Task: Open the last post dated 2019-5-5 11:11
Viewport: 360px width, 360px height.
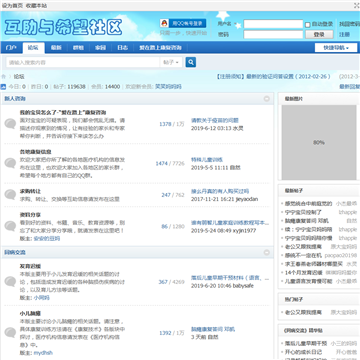Action: coord(207,160)
